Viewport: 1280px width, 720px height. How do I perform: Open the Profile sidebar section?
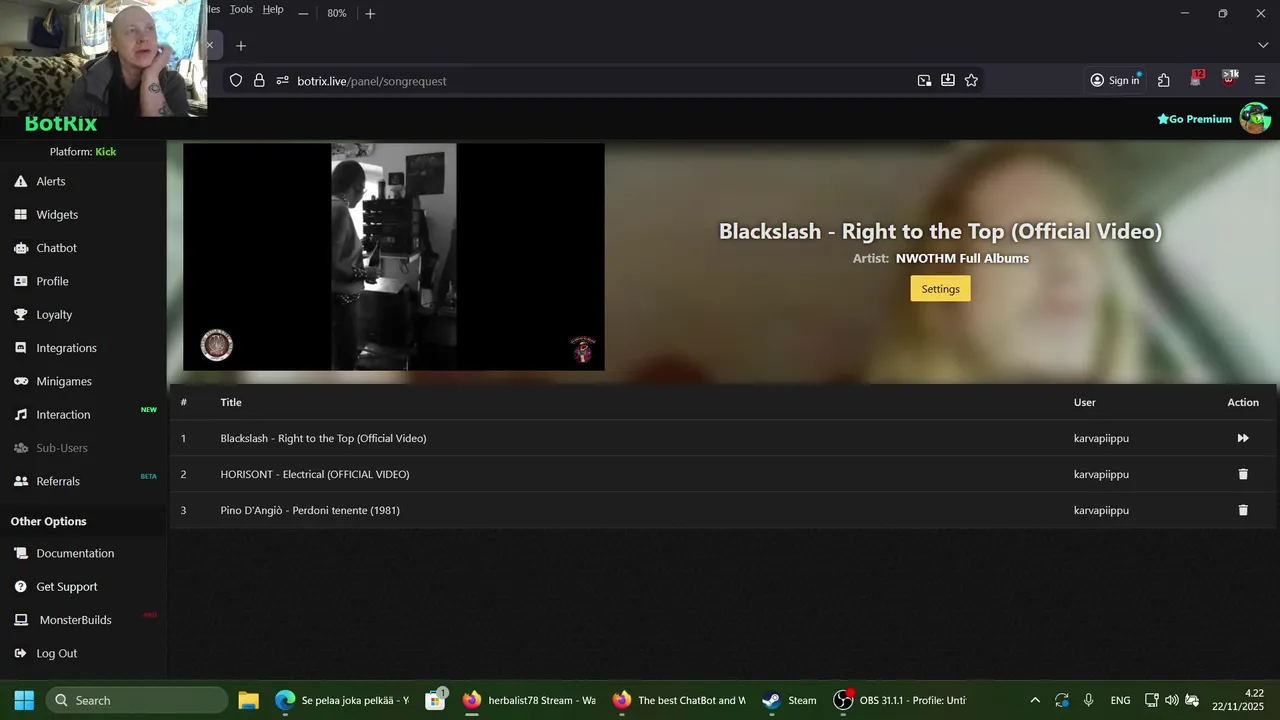[x=52, y=281]
